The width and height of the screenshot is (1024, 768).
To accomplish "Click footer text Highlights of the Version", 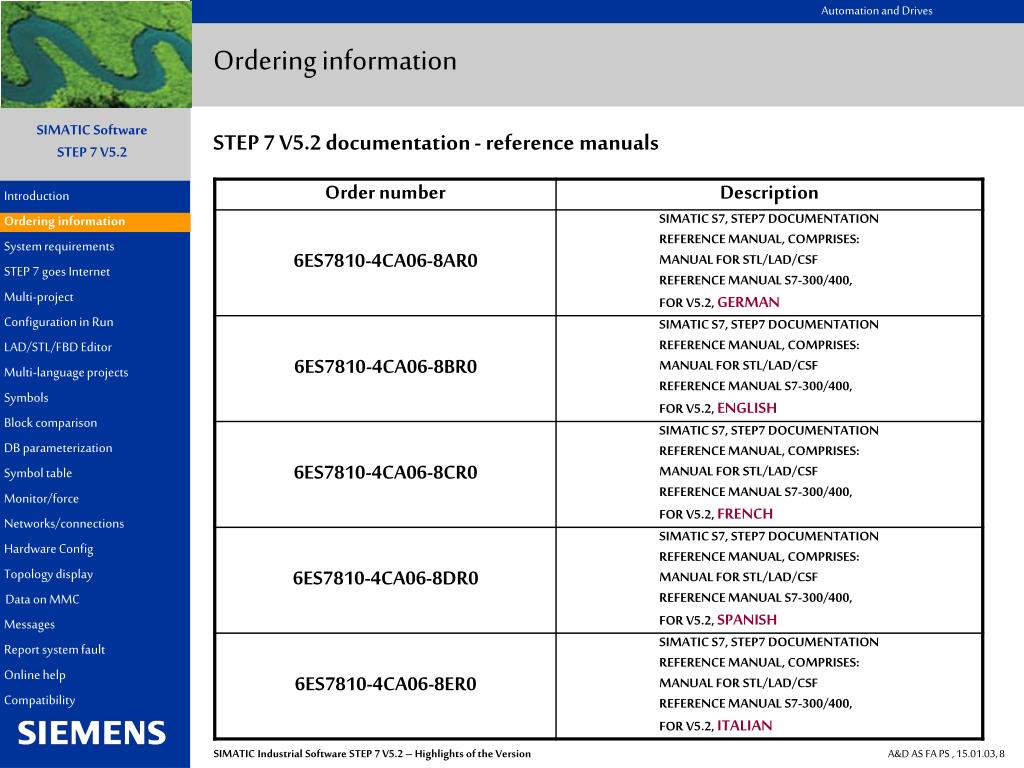I will coord(473,754).
